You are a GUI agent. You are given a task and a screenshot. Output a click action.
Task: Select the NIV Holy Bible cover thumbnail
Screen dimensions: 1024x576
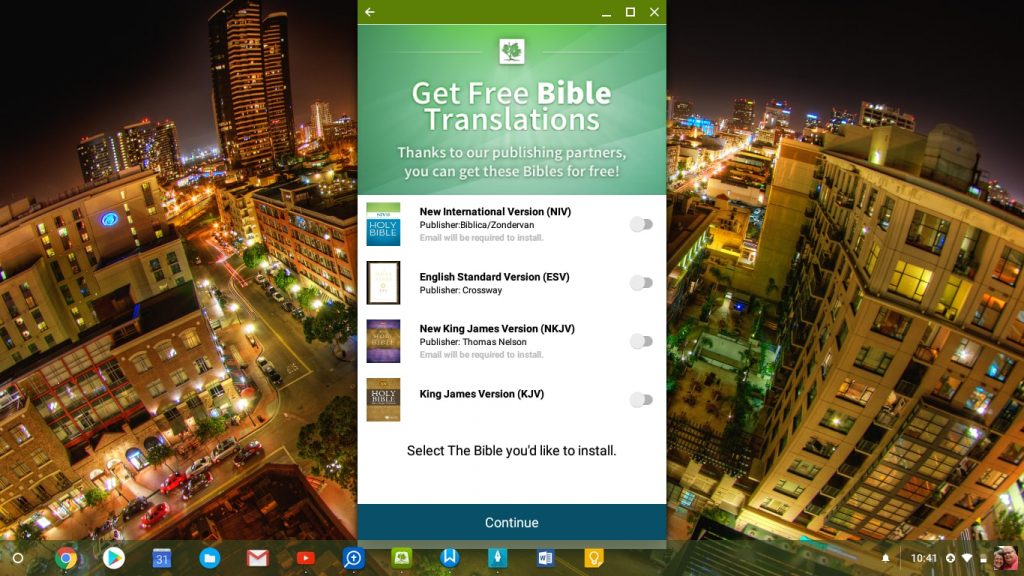(383, 224)
